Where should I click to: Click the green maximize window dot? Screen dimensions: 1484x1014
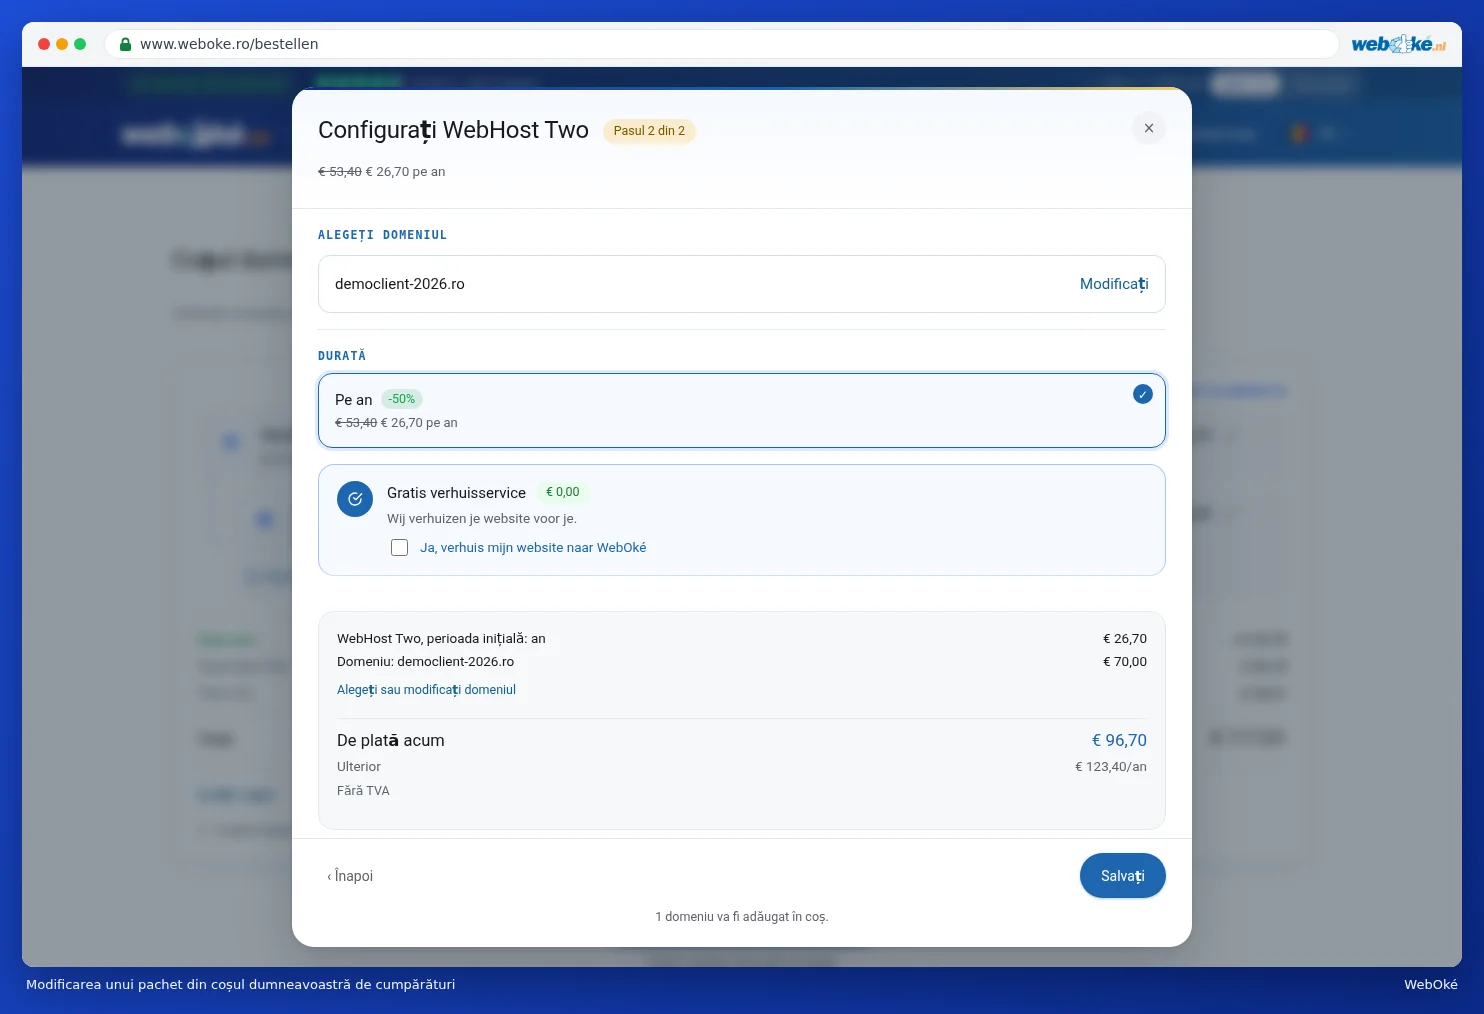point(80,44)
